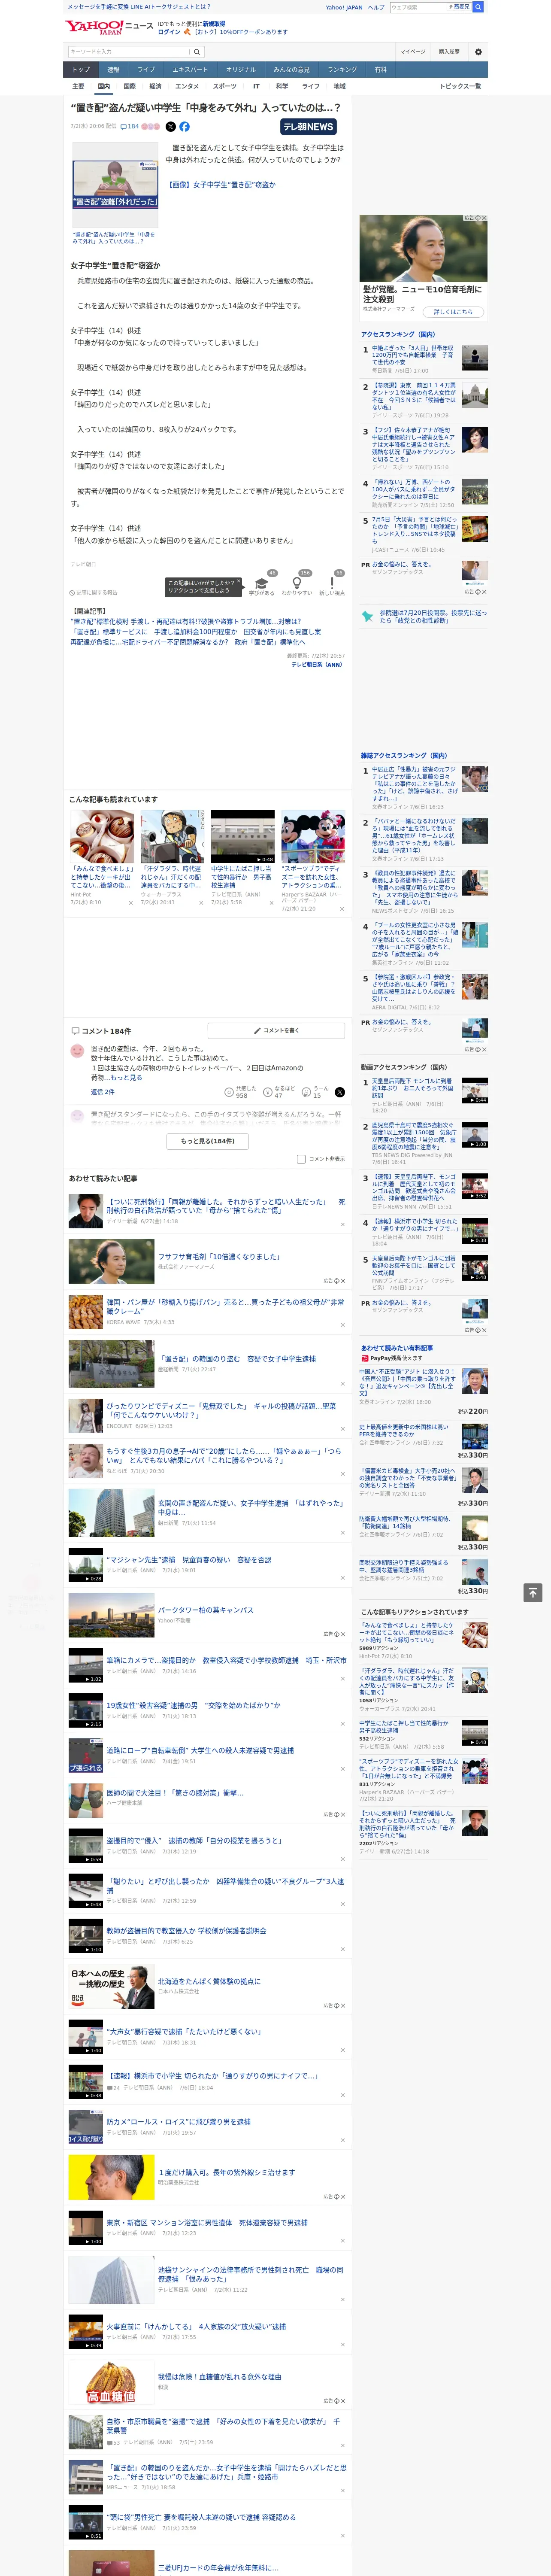
Task: Open the 参院選は7月20日投開票 banner
Action: (x=424, y=616)
